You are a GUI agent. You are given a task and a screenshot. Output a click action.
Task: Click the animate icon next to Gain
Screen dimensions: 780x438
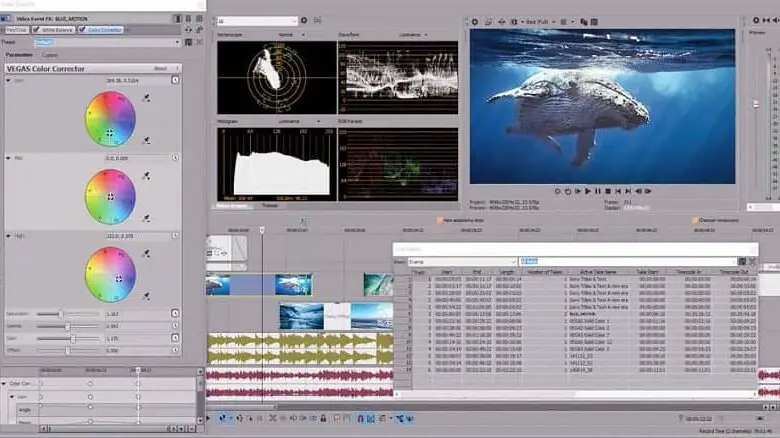pyautogui.click(x=175, y=338)
